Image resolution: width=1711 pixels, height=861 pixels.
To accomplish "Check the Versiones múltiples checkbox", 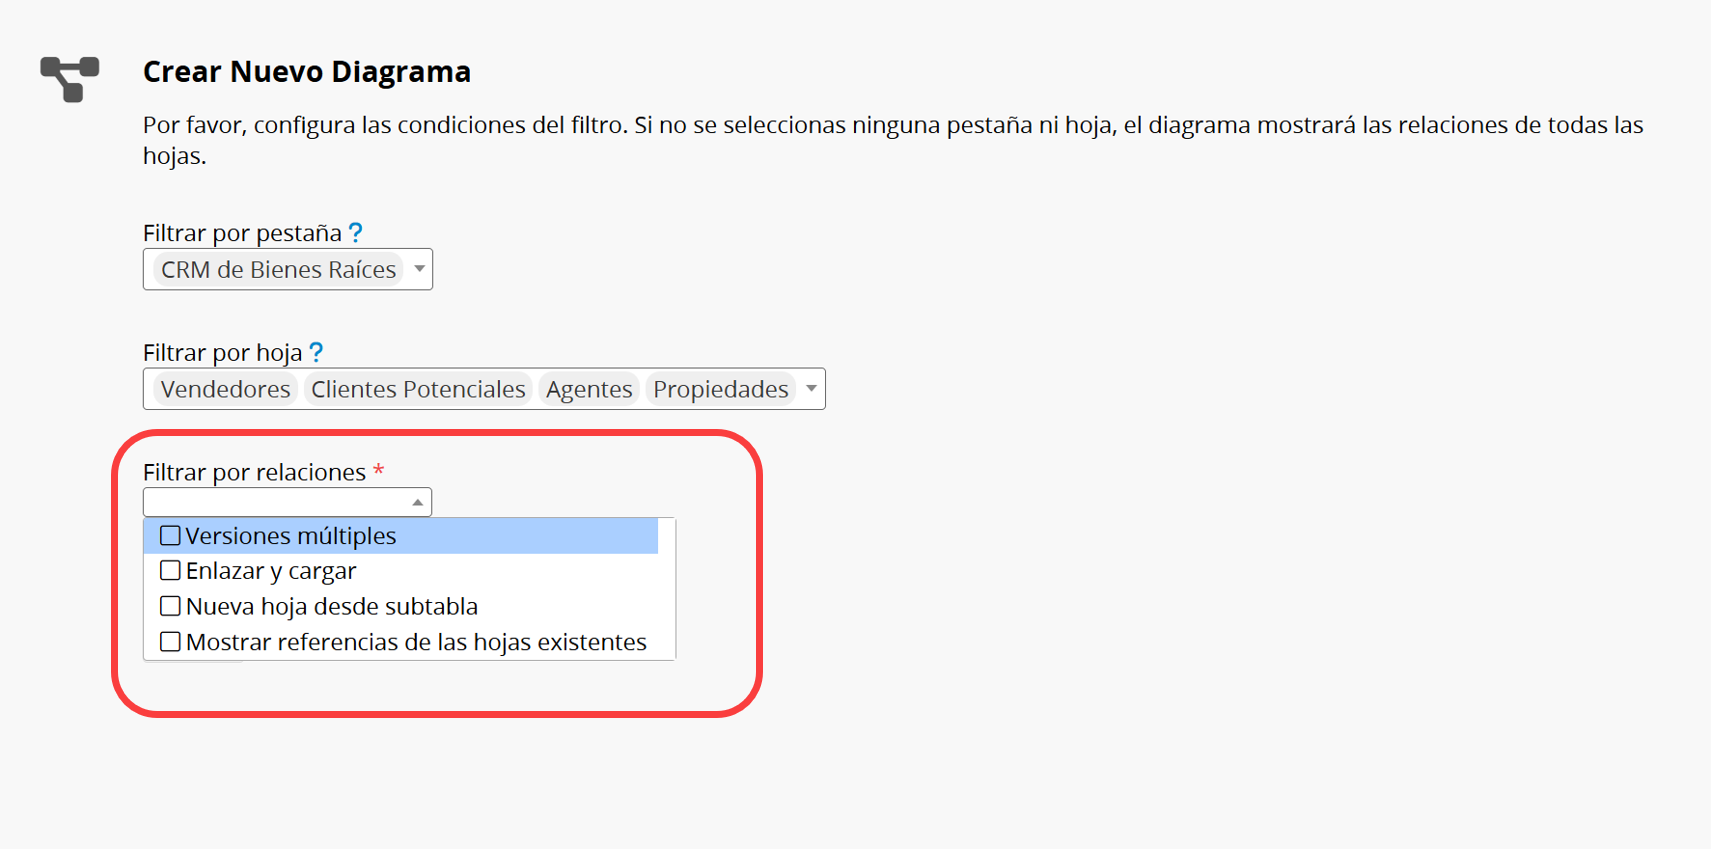I will 171,536.
